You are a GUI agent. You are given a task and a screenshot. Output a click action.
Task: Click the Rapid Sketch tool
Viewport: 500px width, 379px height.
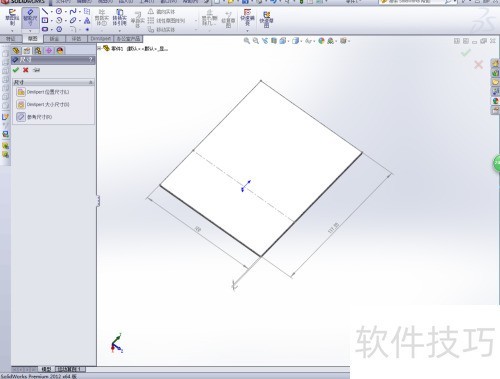click(x=266, y=19)
